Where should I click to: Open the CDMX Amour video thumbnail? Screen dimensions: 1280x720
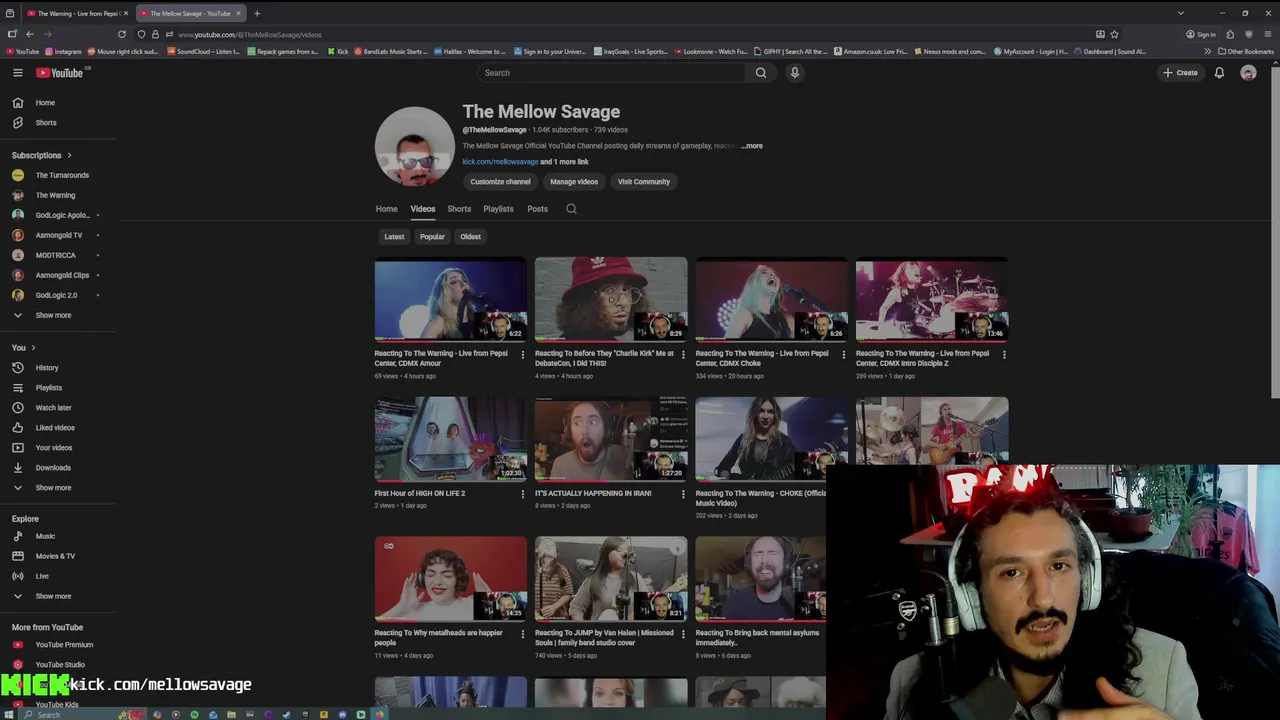[450, 300]
